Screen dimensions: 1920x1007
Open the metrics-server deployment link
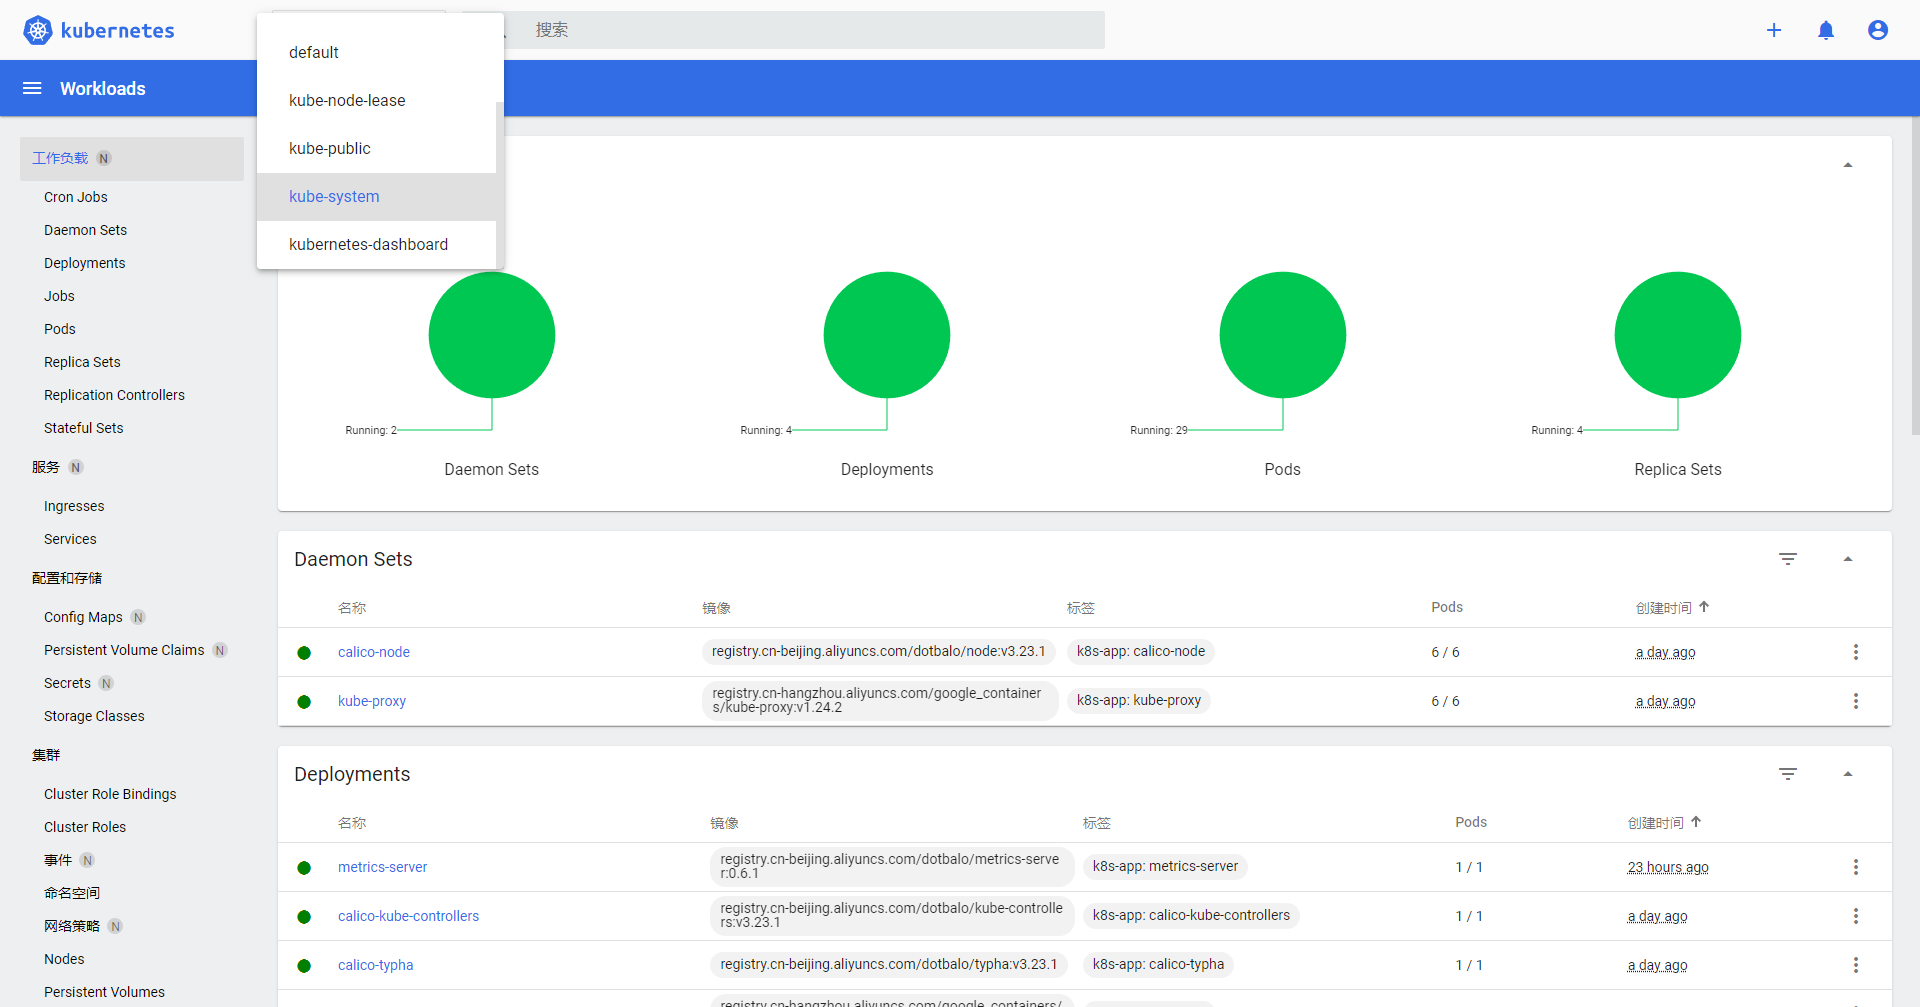[x=382, y=867]
